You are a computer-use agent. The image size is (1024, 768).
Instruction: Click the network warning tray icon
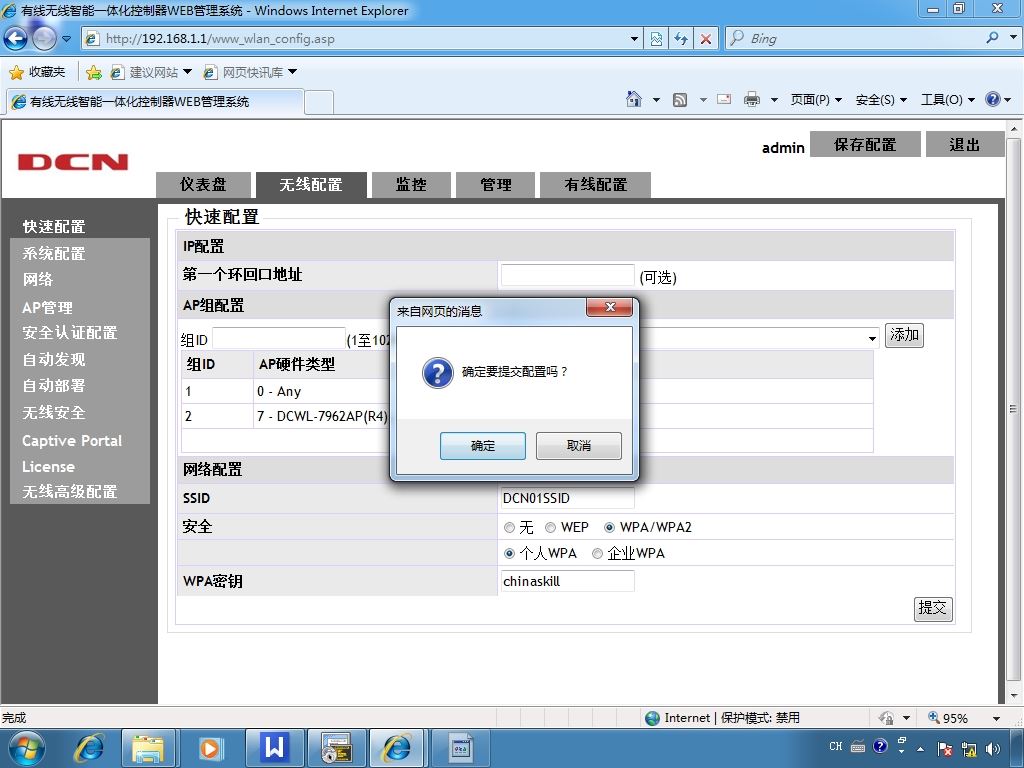[970, 749]
